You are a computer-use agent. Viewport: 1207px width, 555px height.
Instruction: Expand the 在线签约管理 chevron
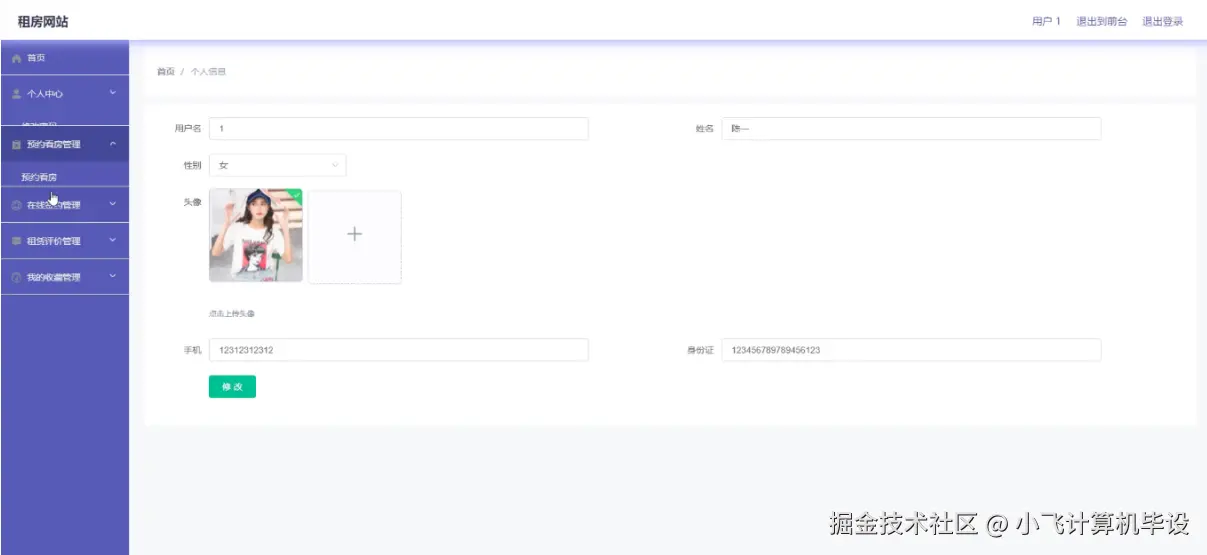point(113,204)
